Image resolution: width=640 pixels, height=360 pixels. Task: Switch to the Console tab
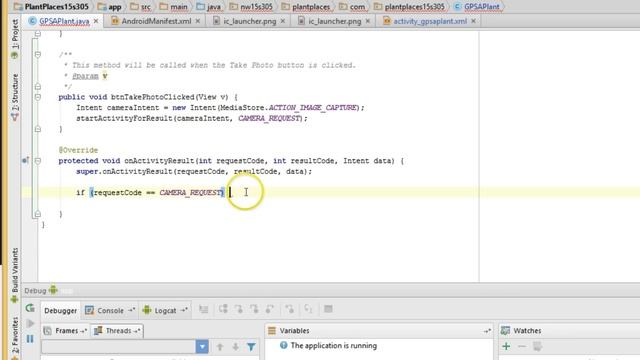point(110,311)
